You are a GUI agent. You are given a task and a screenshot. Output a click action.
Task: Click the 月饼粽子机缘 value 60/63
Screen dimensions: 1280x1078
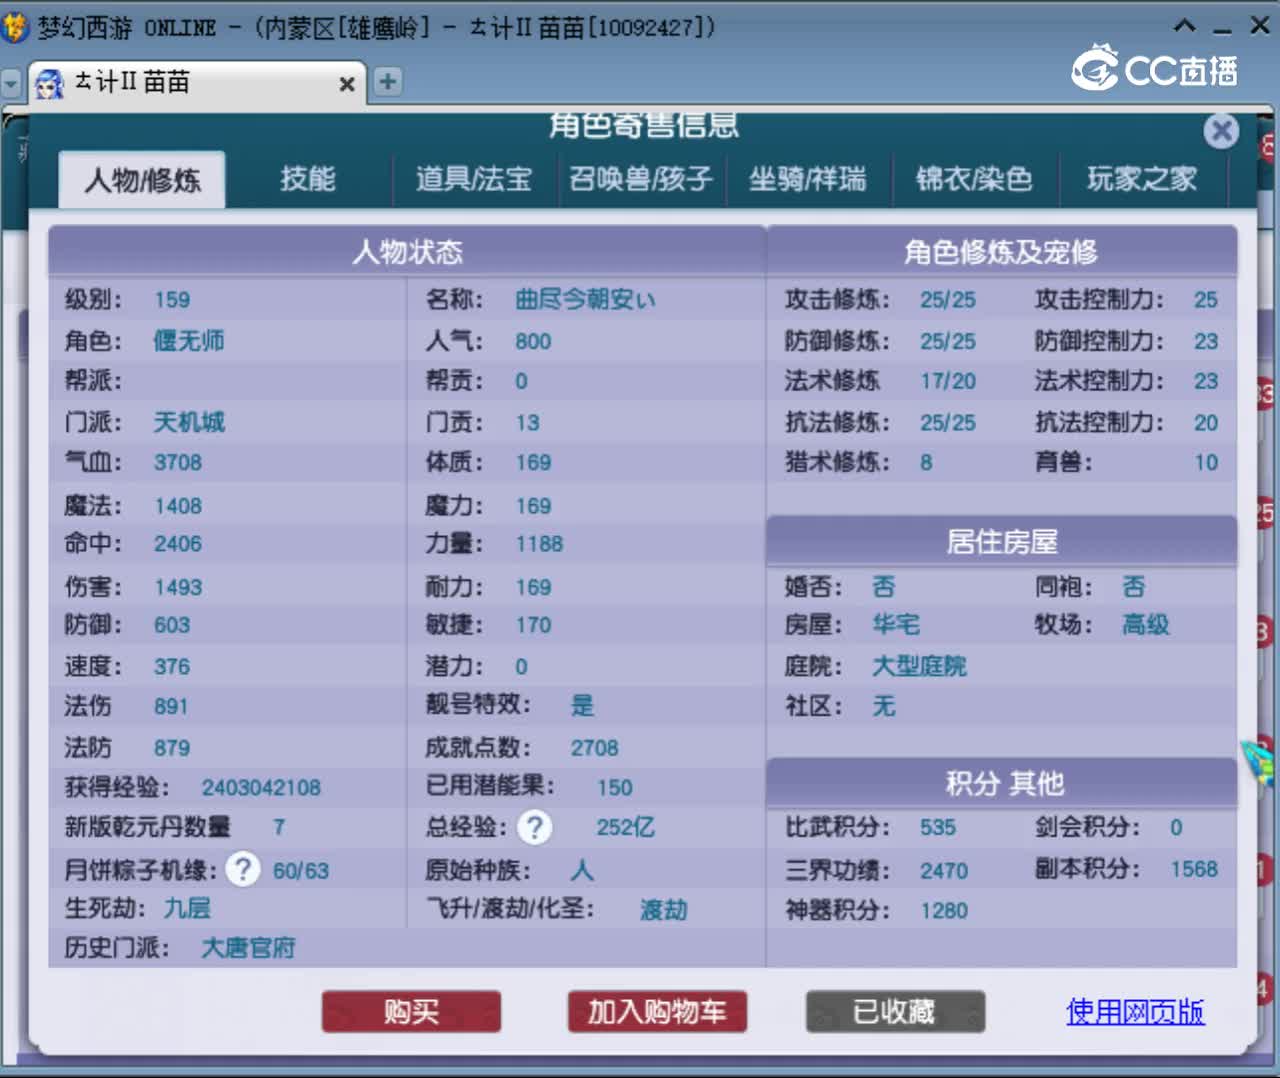click(301, 871)
